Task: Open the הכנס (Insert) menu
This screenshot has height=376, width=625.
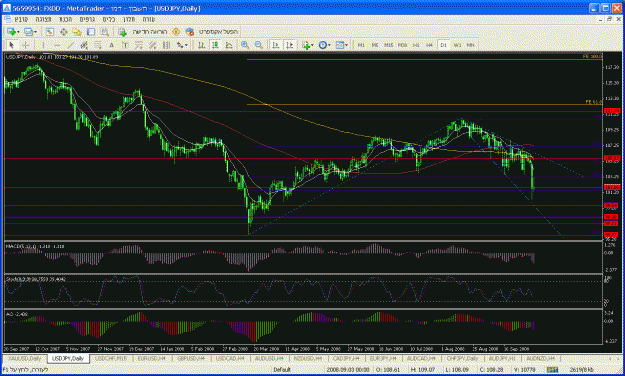Action: coord(65,20)
